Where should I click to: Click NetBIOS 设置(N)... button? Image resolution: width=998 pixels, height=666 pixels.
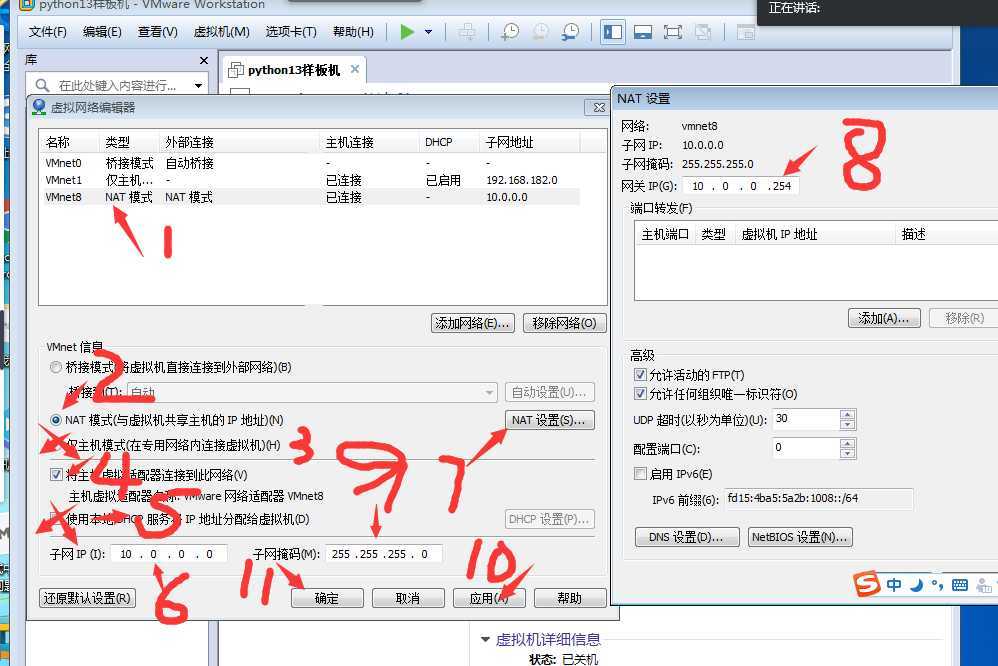coord(800,537)
